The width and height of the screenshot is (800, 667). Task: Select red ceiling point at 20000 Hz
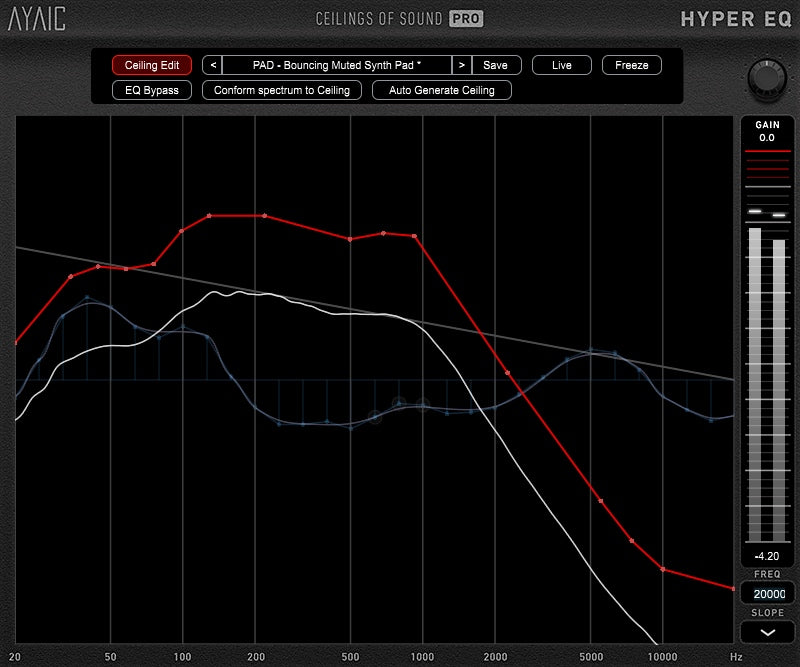(733, 588)
